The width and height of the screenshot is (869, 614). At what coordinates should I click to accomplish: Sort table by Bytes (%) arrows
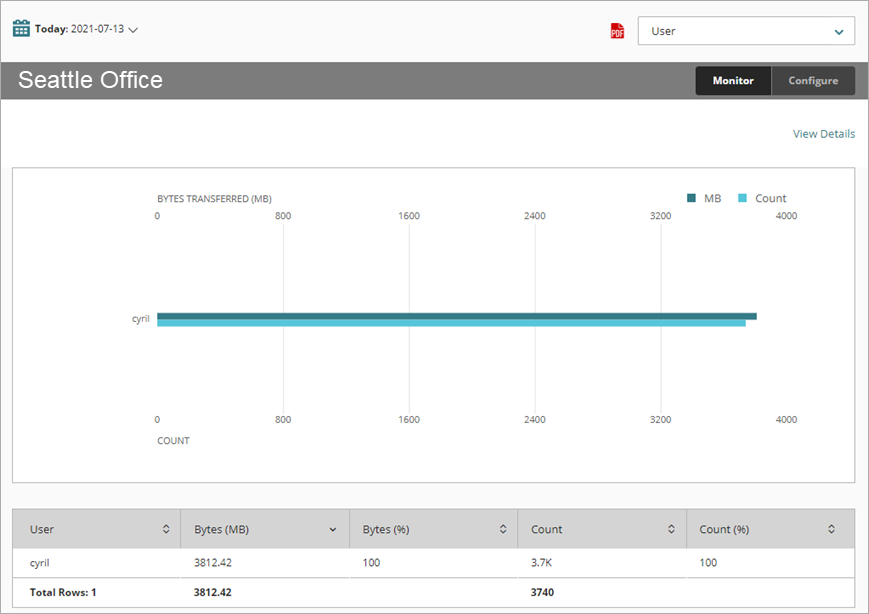tap(502, 529)
